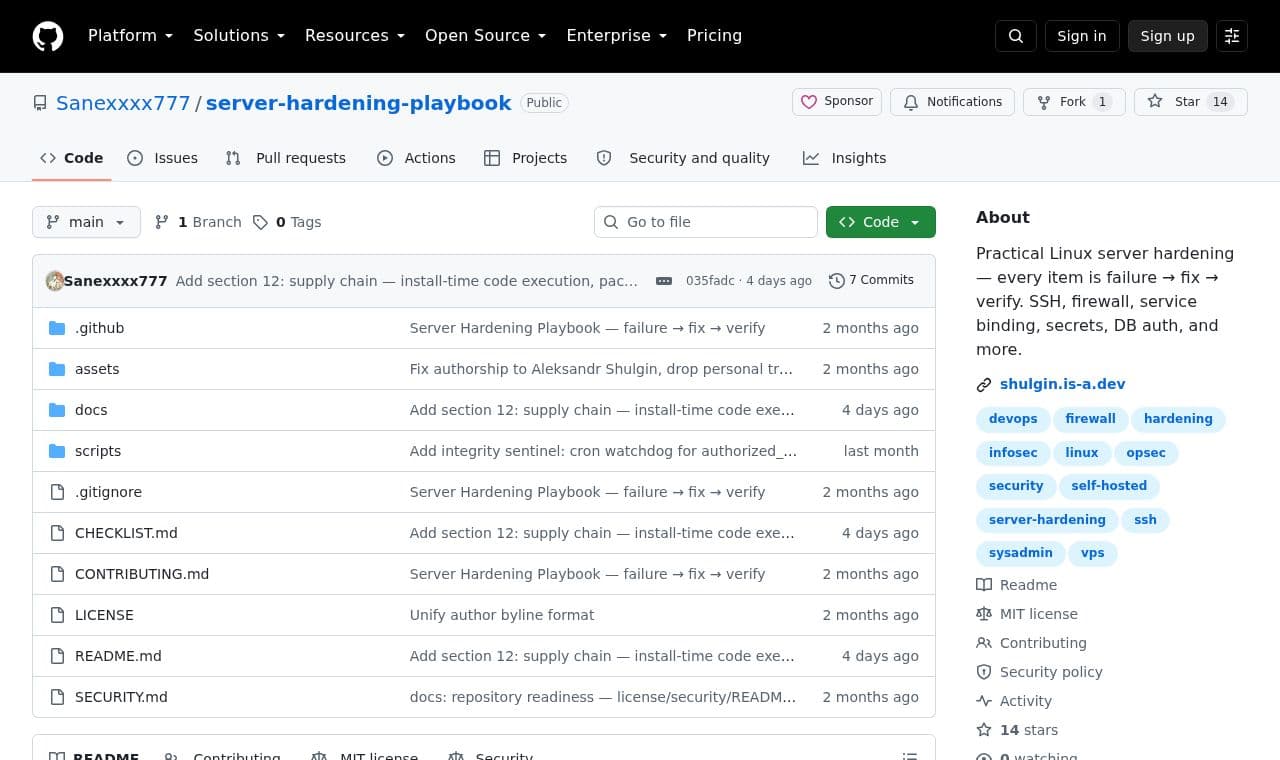1280x760 pixels.
Task: Switch to the Projects tab
Action: point(526,158)
